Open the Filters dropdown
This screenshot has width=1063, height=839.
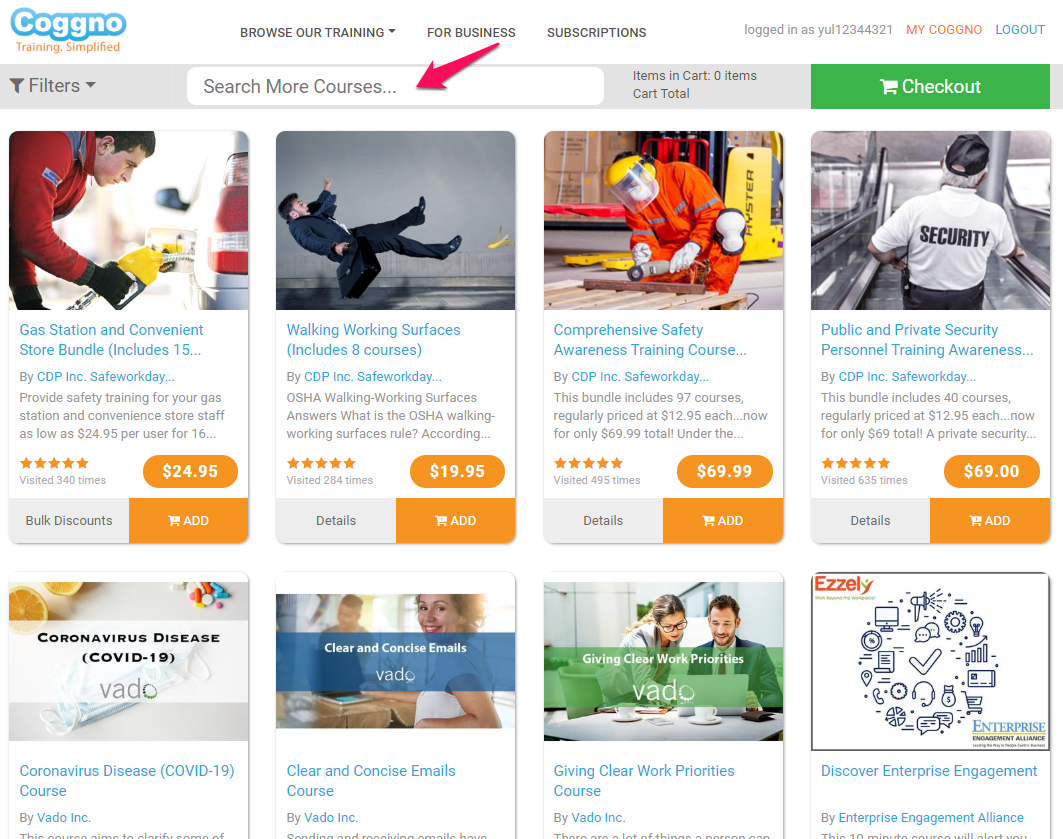point(52,85)
